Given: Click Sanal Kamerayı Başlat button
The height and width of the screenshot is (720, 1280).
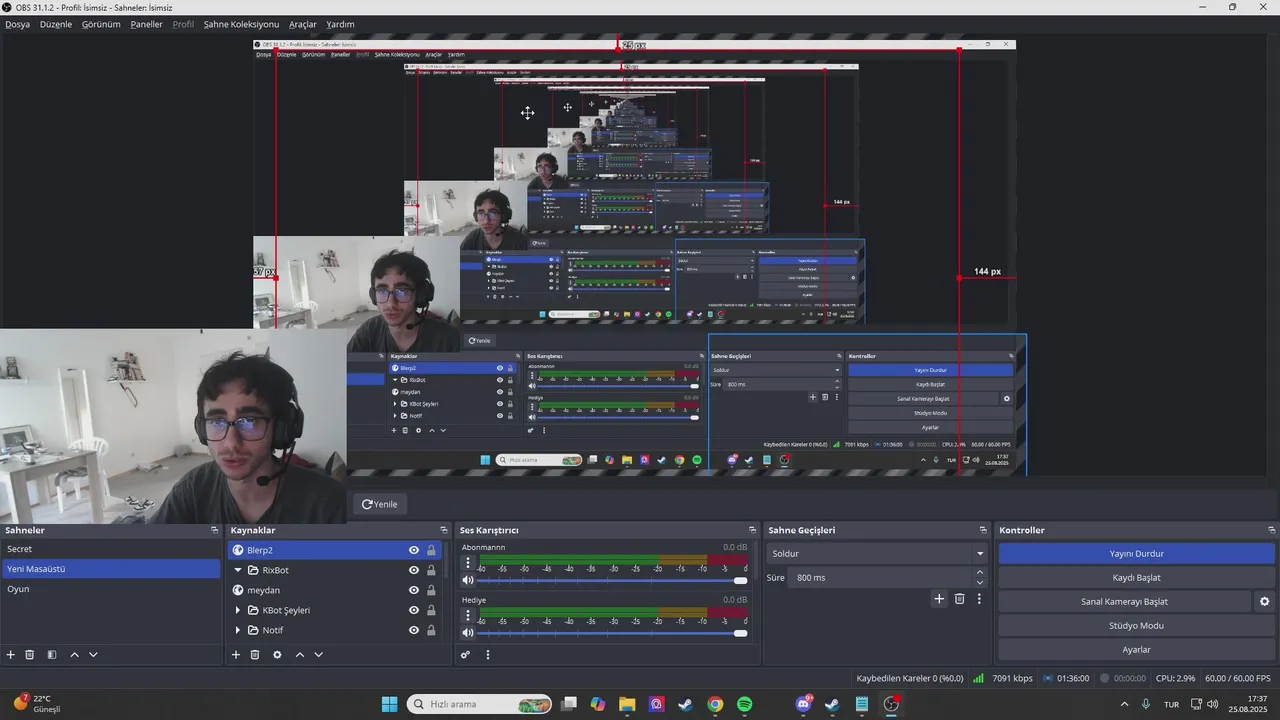Looking at the screenshot, I should (x=1124, y=602).
